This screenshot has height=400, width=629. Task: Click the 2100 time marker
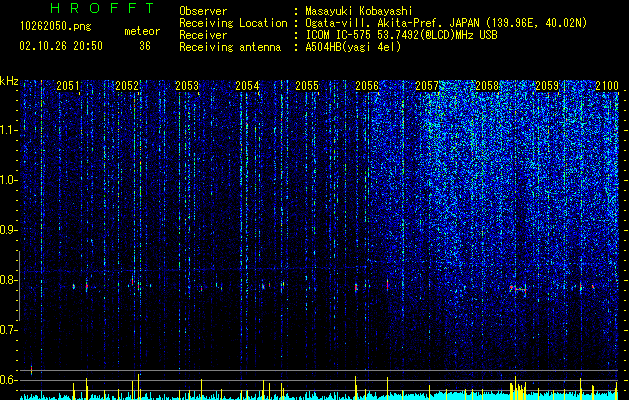(607, 86)
